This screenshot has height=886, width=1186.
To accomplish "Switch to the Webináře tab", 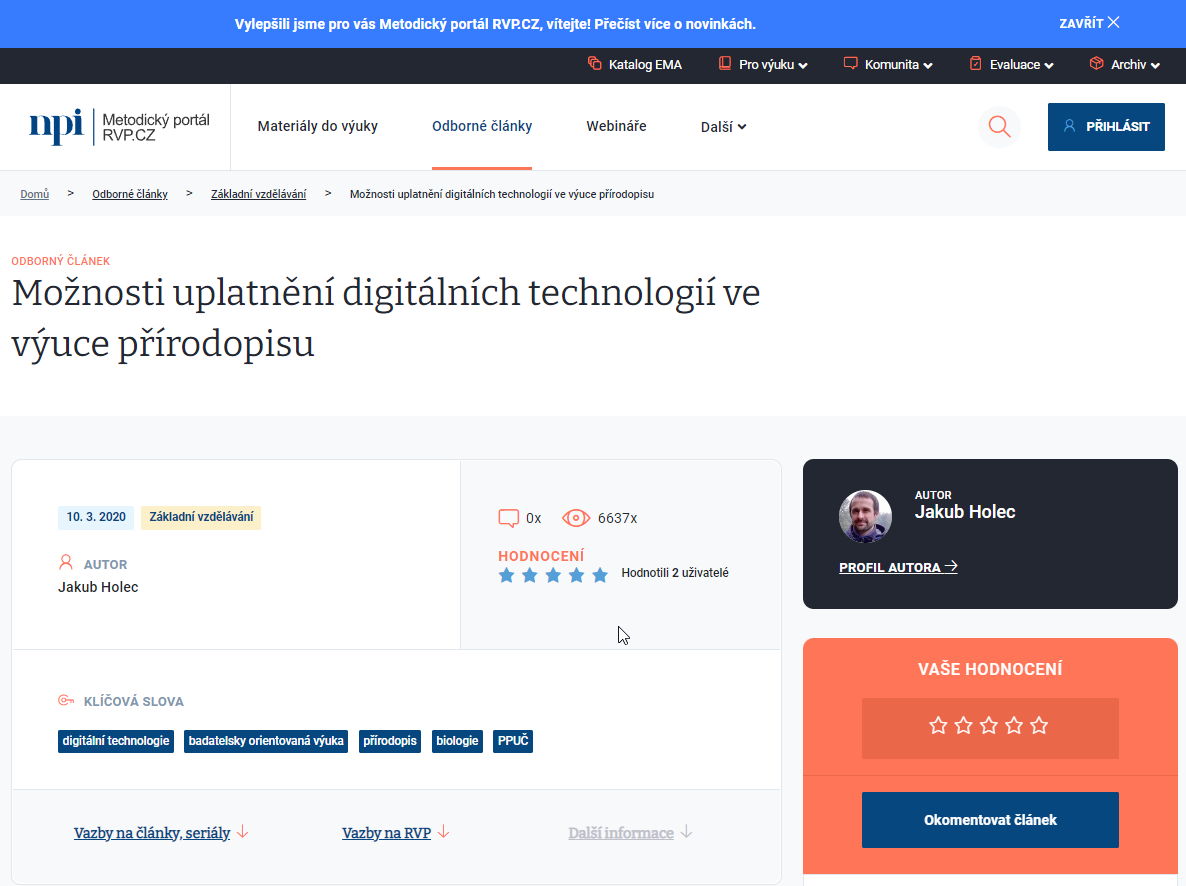I will (x=616, y=127).
